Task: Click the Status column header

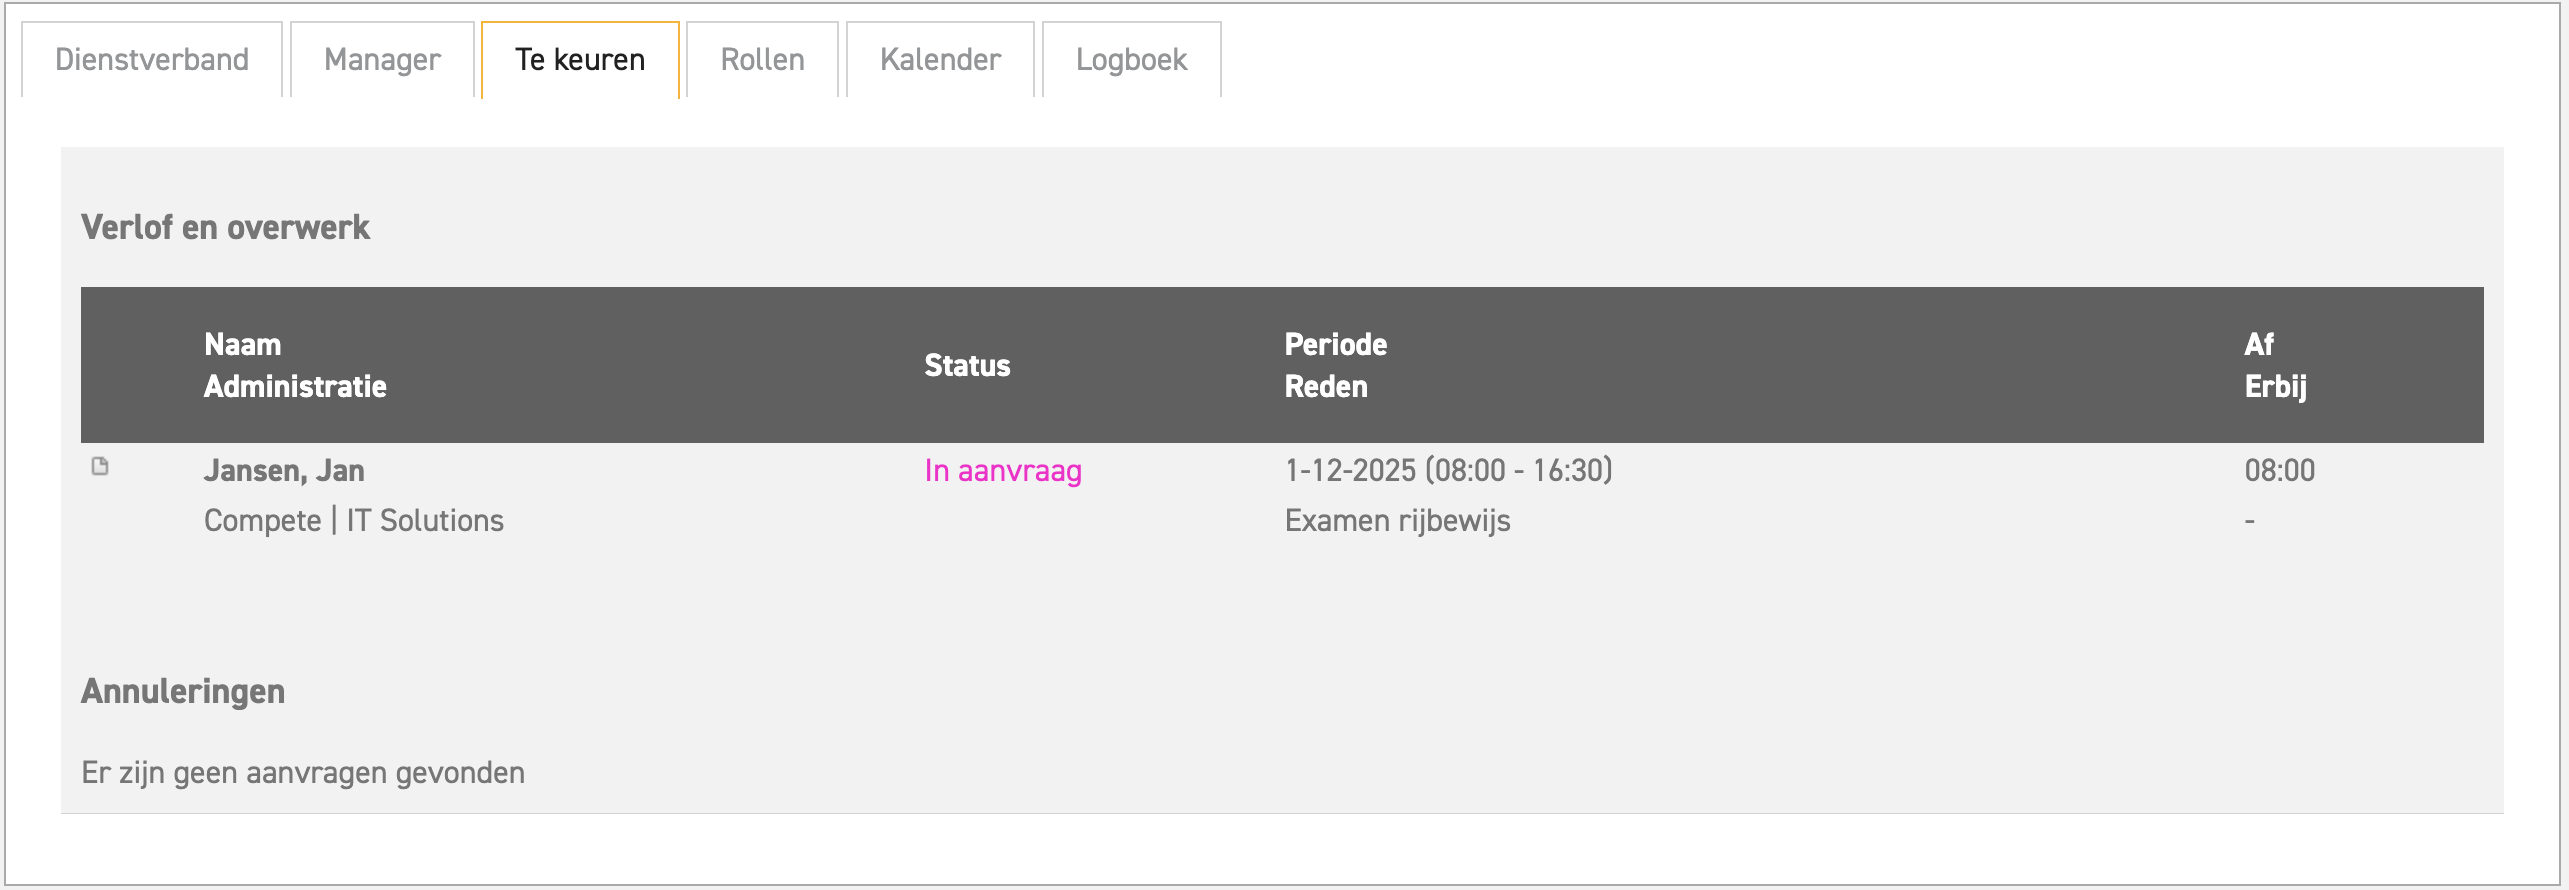Action: 967,366
